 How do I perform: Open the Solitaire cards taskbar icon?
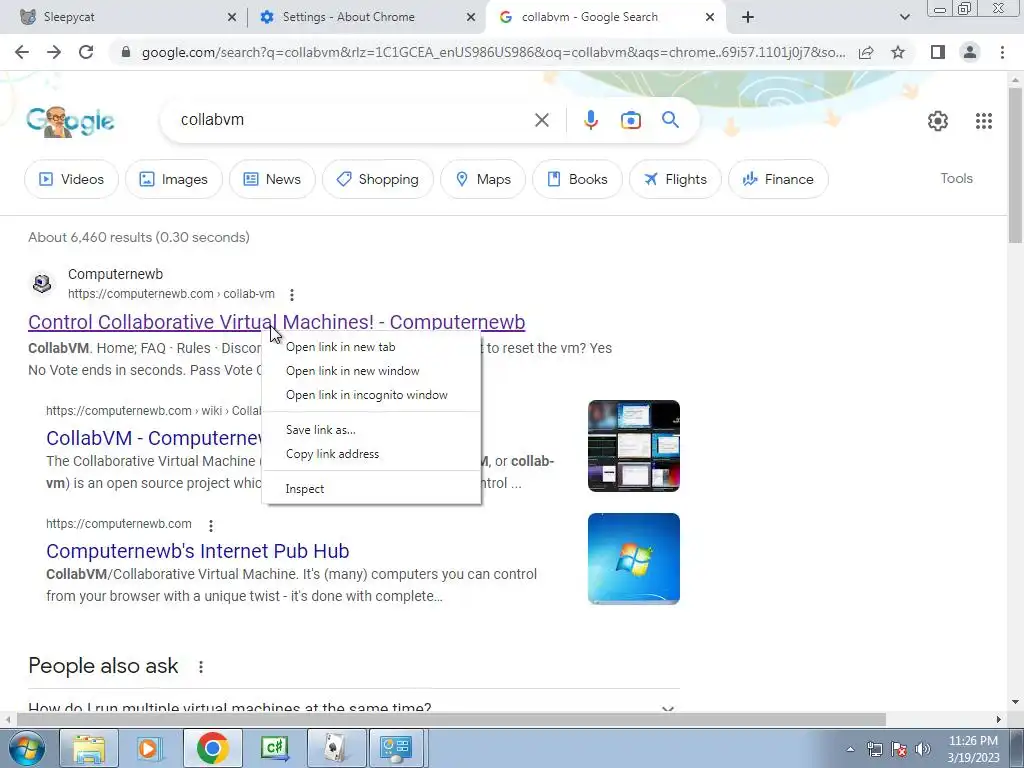pyautogui.click(x=336, y=748)
